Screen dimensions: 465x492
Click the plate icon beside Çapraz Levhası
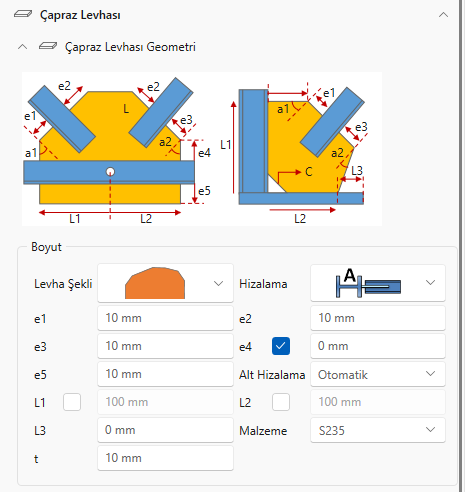(23, 14)
